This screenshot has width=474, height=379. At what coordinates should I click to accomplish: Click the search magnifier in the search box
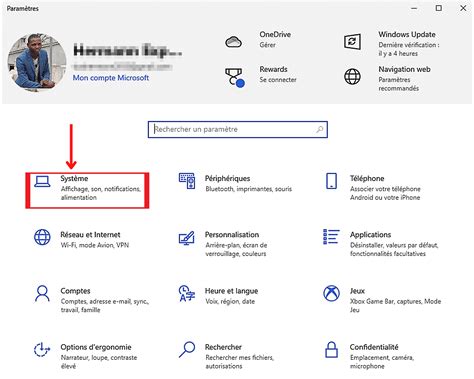[320, 129]
